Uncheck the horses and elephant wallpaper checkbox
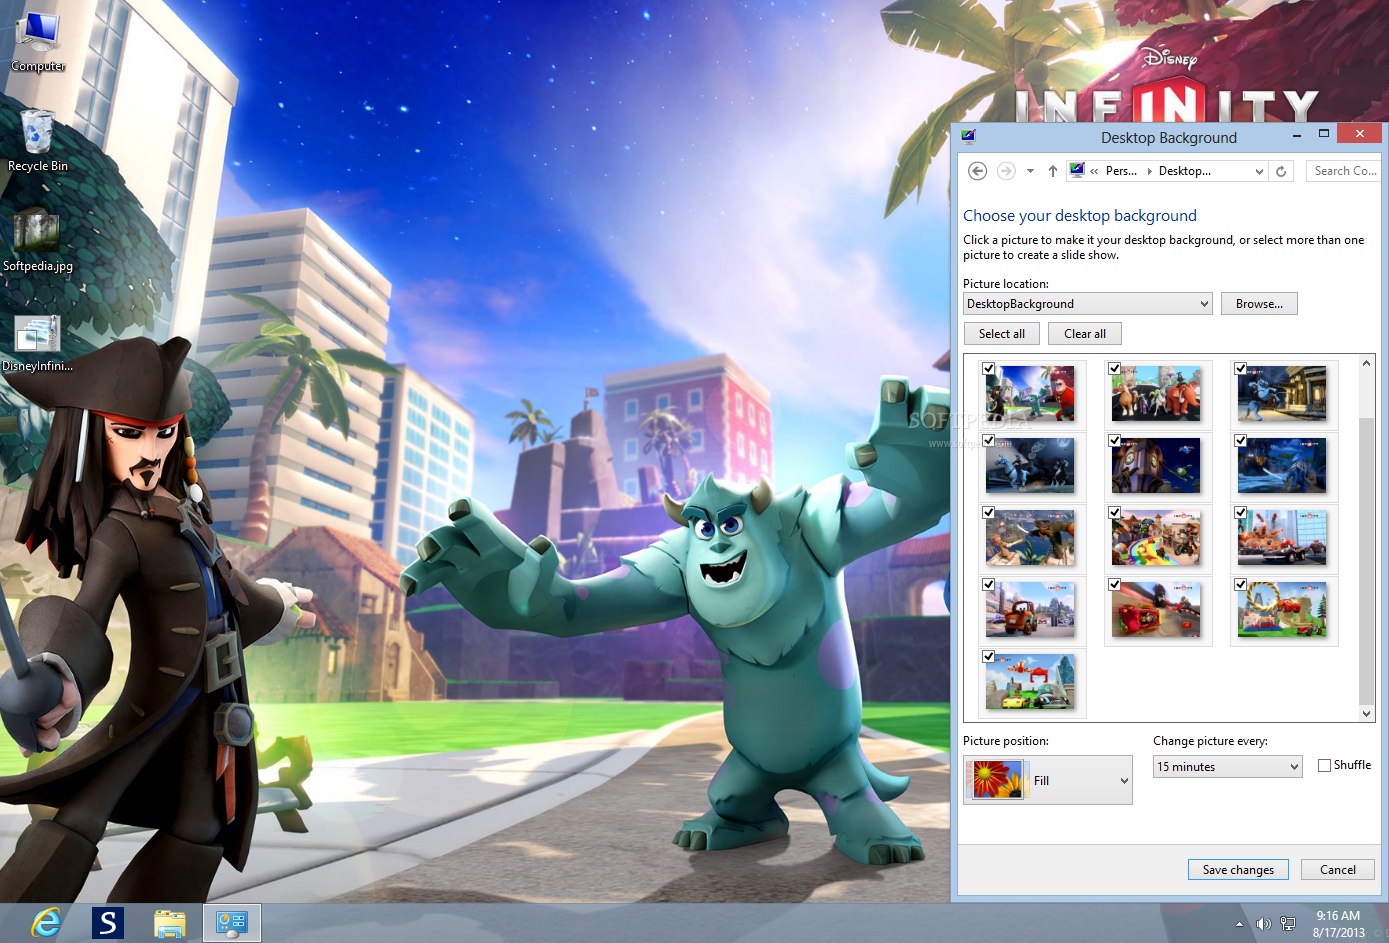1389x943 pixels. (1114, 368)
